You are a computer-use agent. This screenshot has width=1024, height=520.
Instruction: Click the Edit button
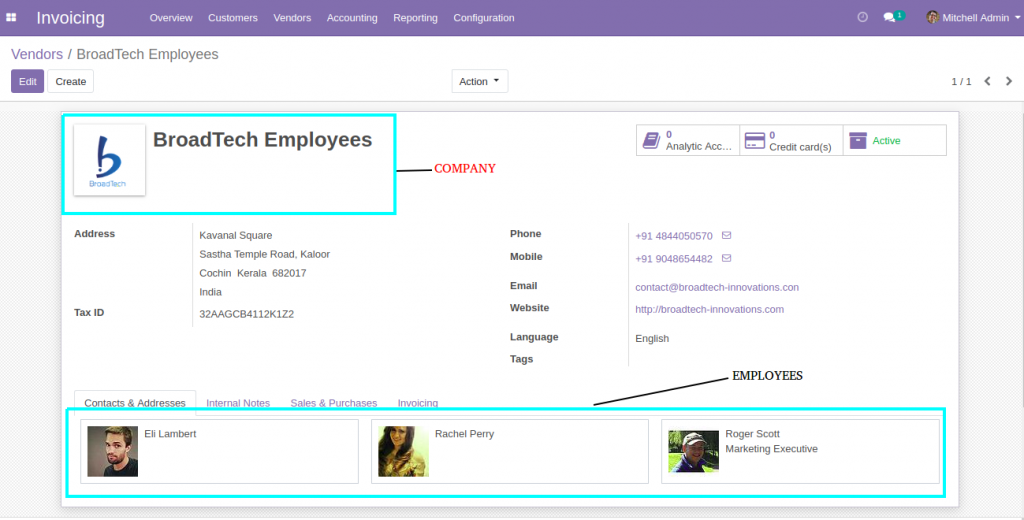coord(27,81)
